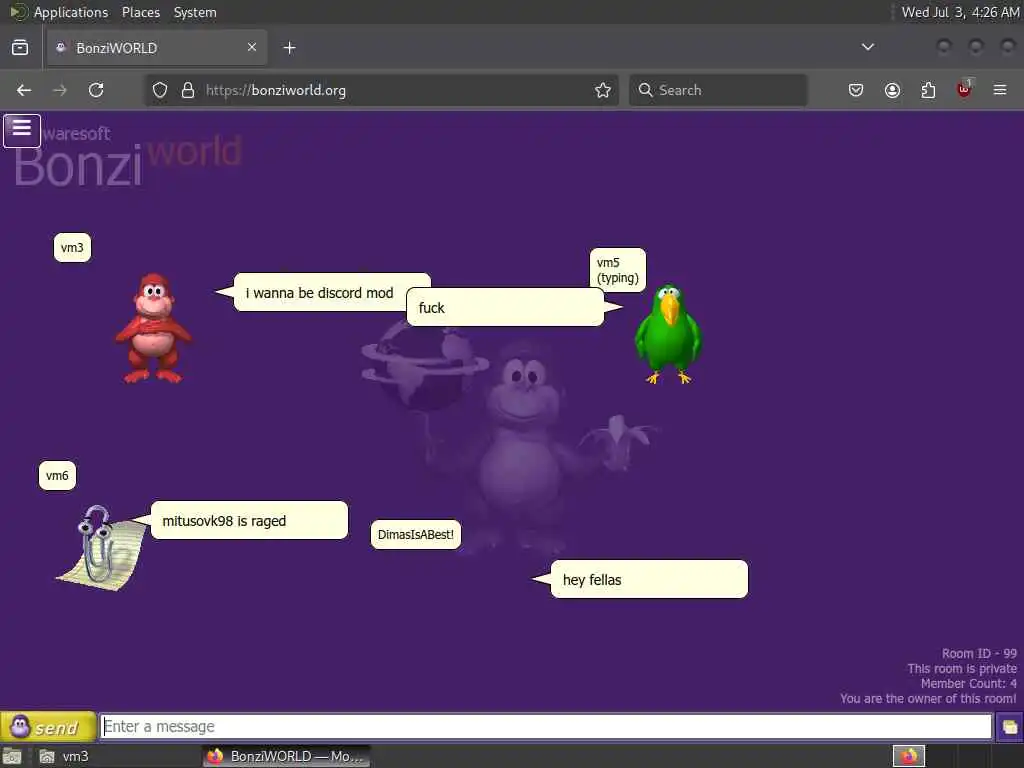Screen dimensions: 1024x768
Task: Click the vm5 speech bubble by the parrot
Action: click(x=505, y=307)
